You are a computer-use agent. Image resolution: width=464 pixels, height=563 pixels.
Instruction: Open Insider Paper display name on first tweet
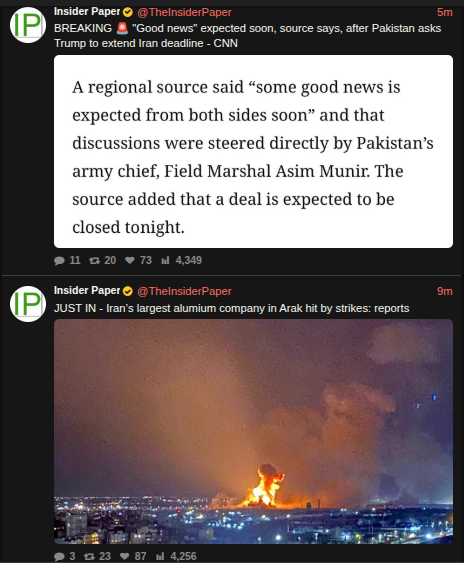coord(87,12)
